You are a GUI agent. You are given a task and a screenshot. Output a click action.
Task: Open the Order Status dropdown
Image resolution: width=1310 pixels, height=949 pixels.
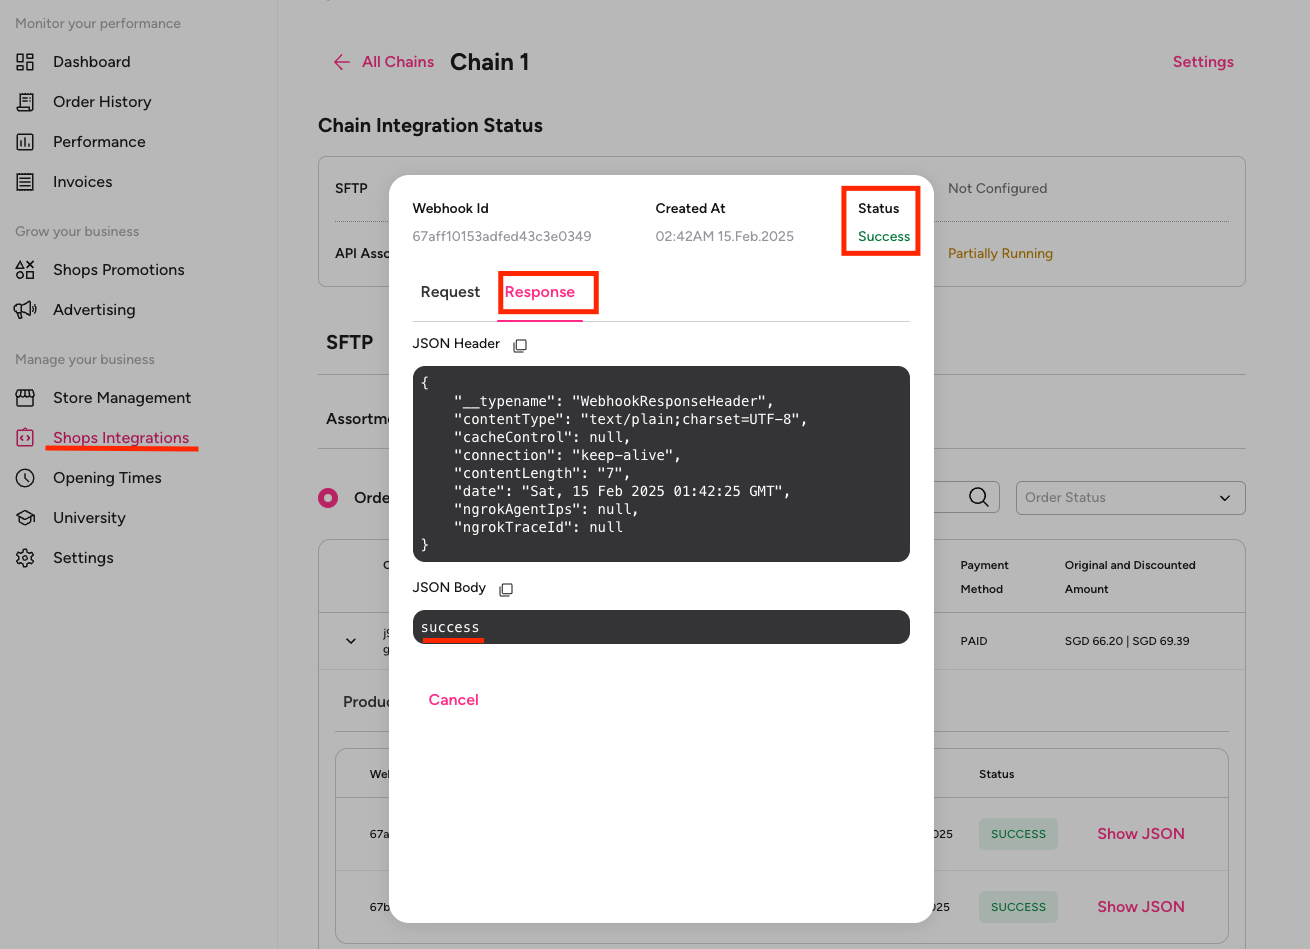pyautogui.click(x=1130, y=498)
